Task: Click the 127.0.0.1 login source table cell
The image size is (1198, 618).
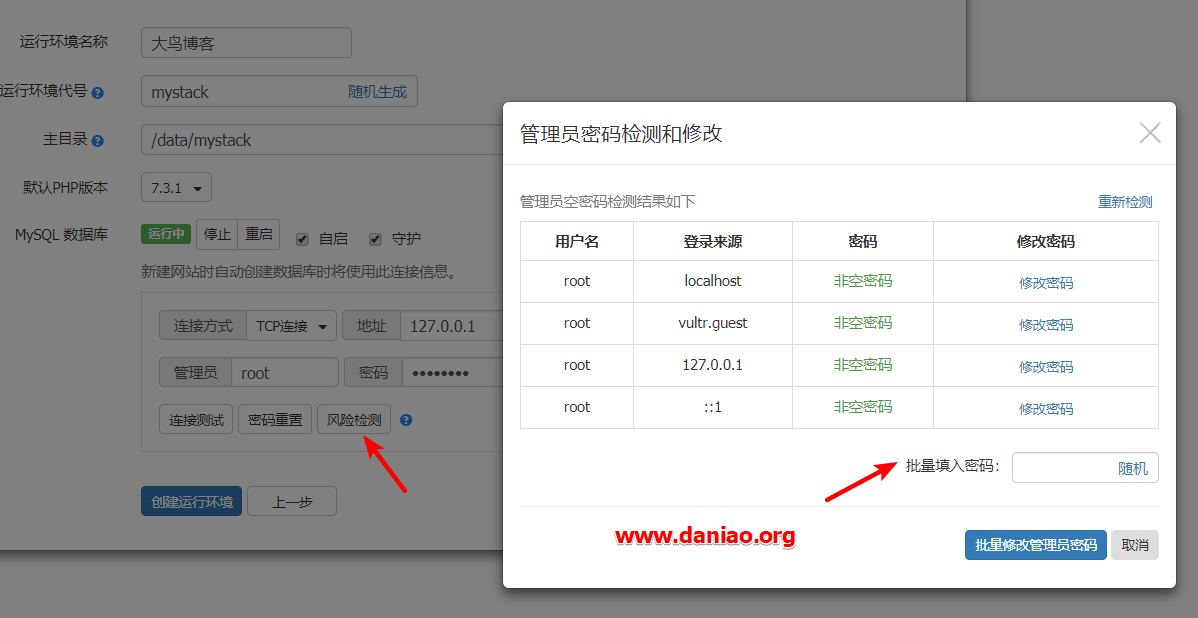Action: click(x=713, y=365)
